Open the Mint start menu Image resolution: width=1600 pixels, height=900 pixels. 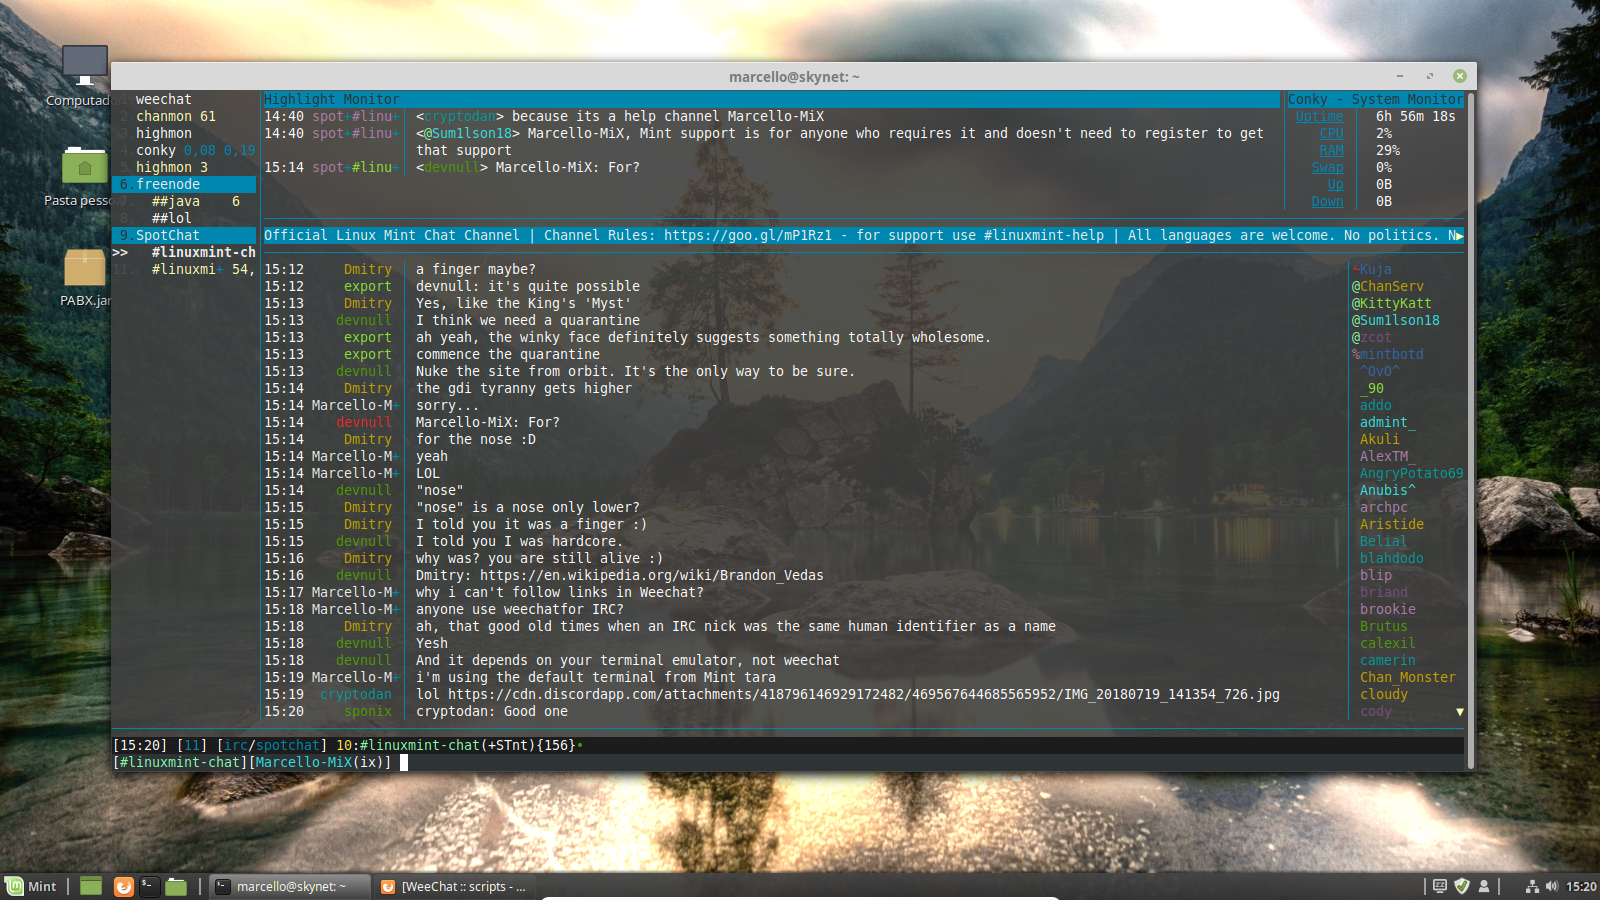[31, 886]
